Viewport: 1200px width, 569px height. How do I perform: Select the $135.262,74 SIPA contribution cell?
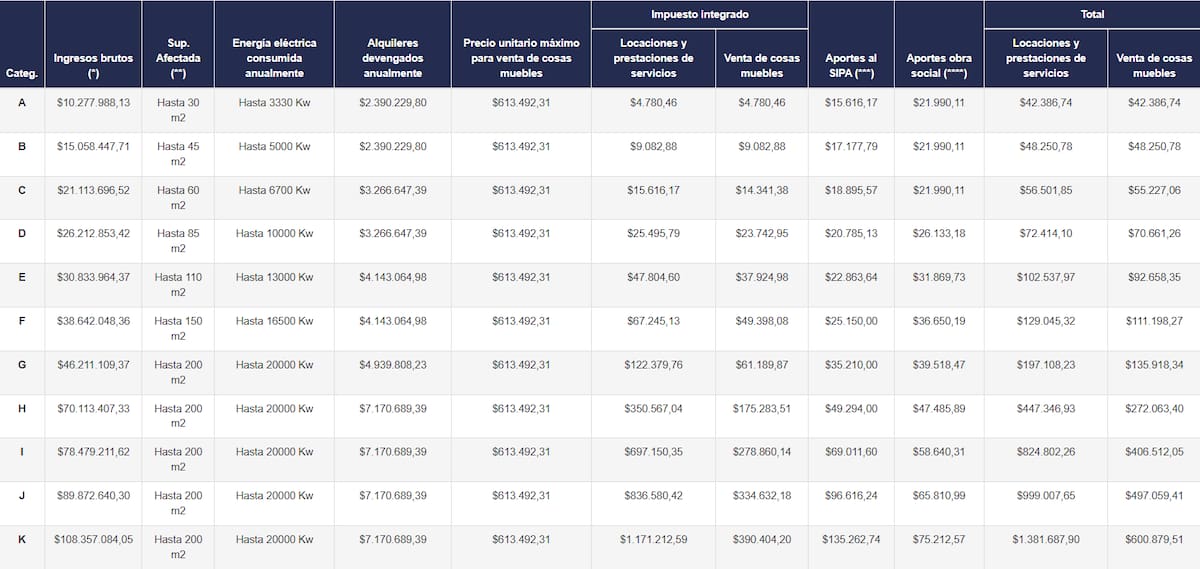pos(851,540)
